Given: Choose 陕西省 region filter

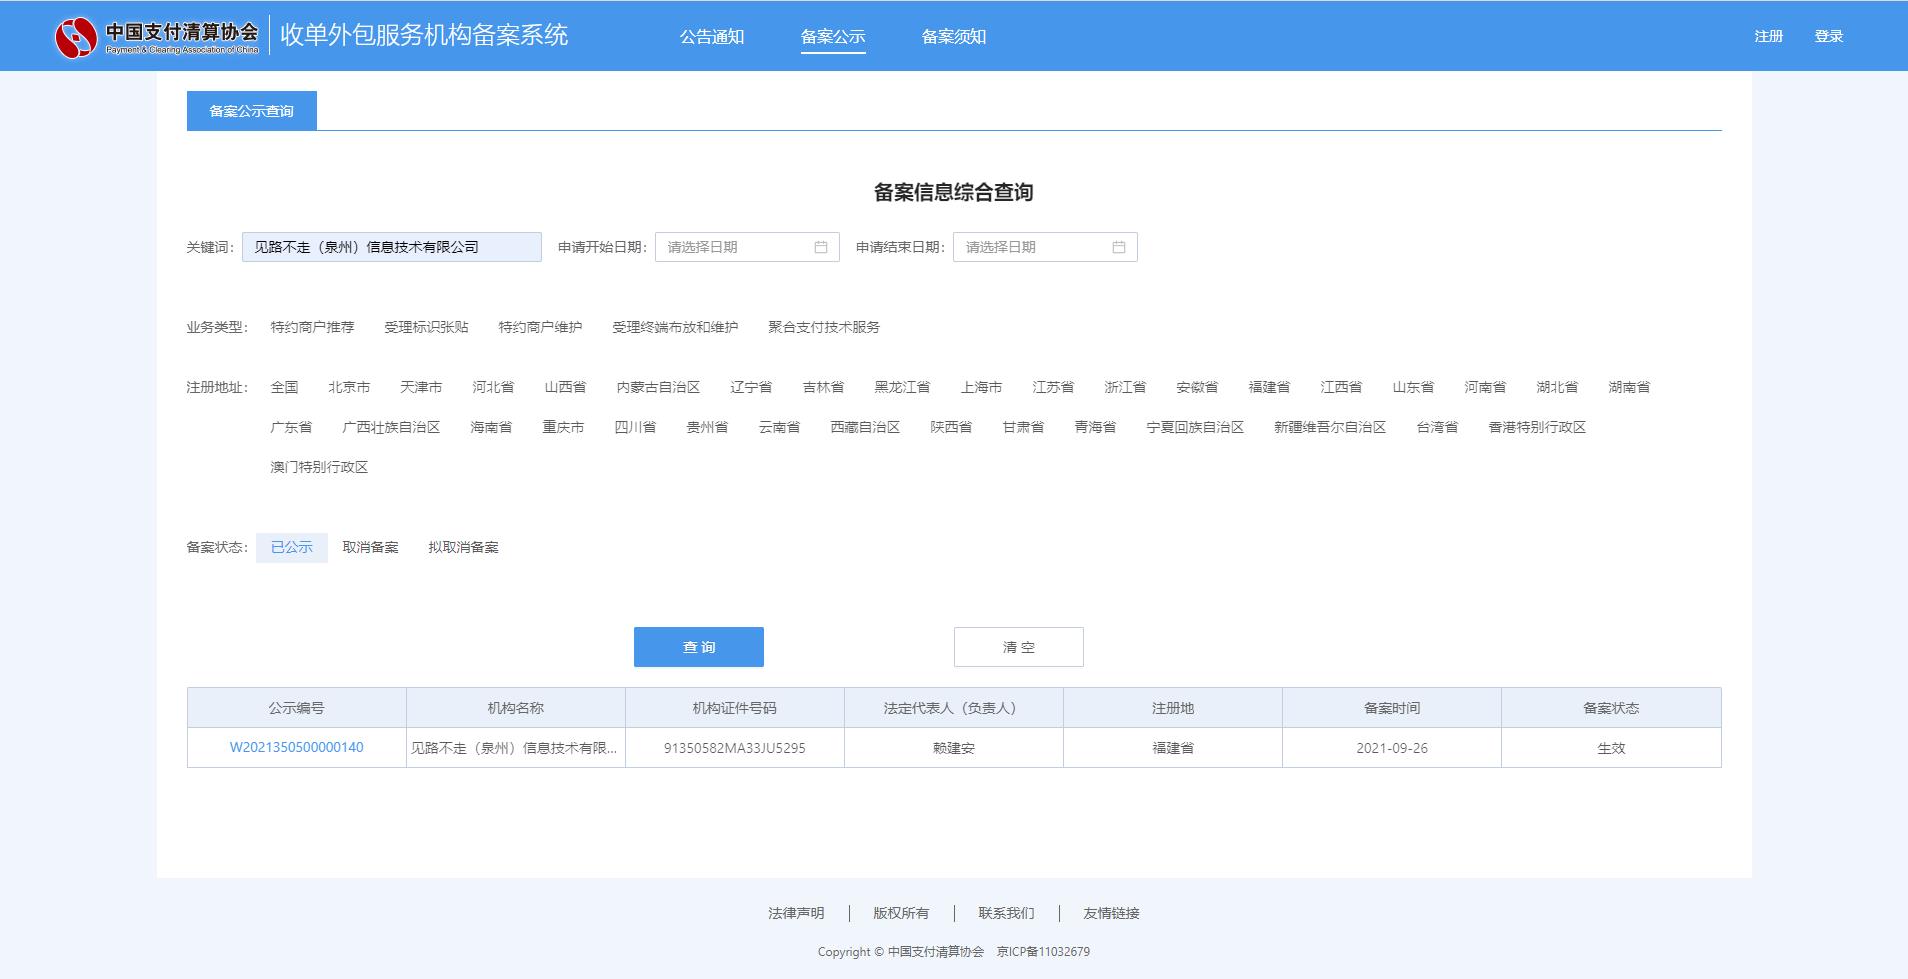Looking at the screenshot, I should (x=951, y=427).
